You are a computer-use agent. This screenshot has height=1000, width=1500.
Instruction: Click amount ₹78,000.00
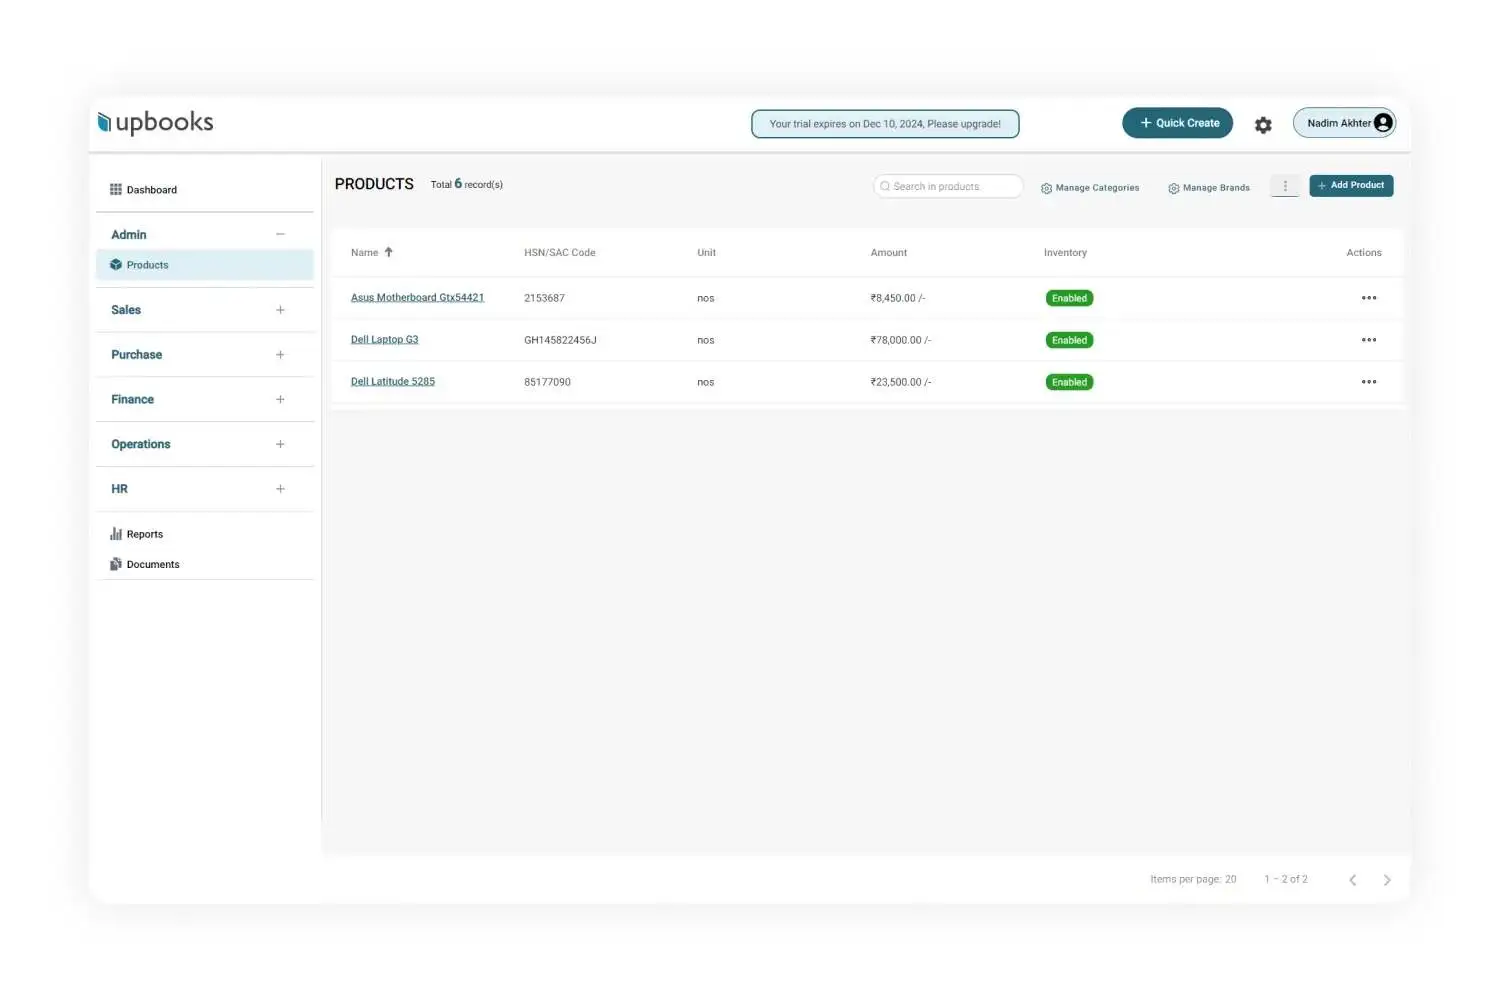pos(900,341)
